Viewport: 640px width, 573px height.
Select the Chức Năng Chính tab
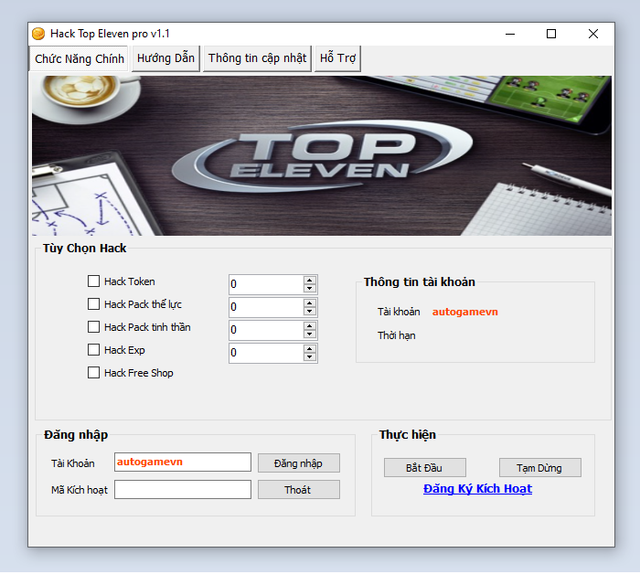pos(80,59)
